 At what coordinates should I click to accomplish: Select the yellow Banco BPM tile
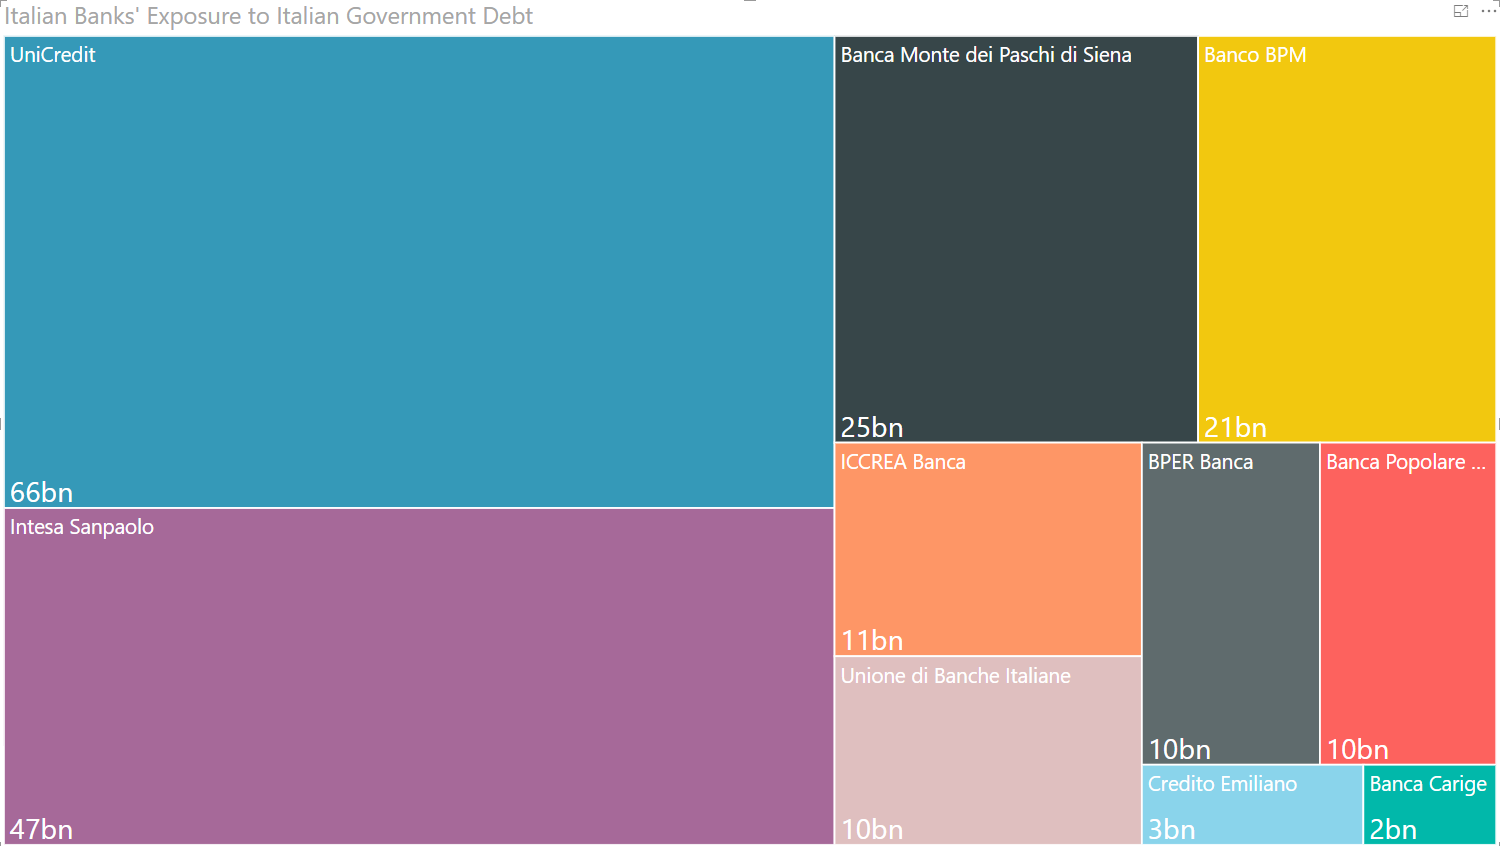pos(1347,239)
